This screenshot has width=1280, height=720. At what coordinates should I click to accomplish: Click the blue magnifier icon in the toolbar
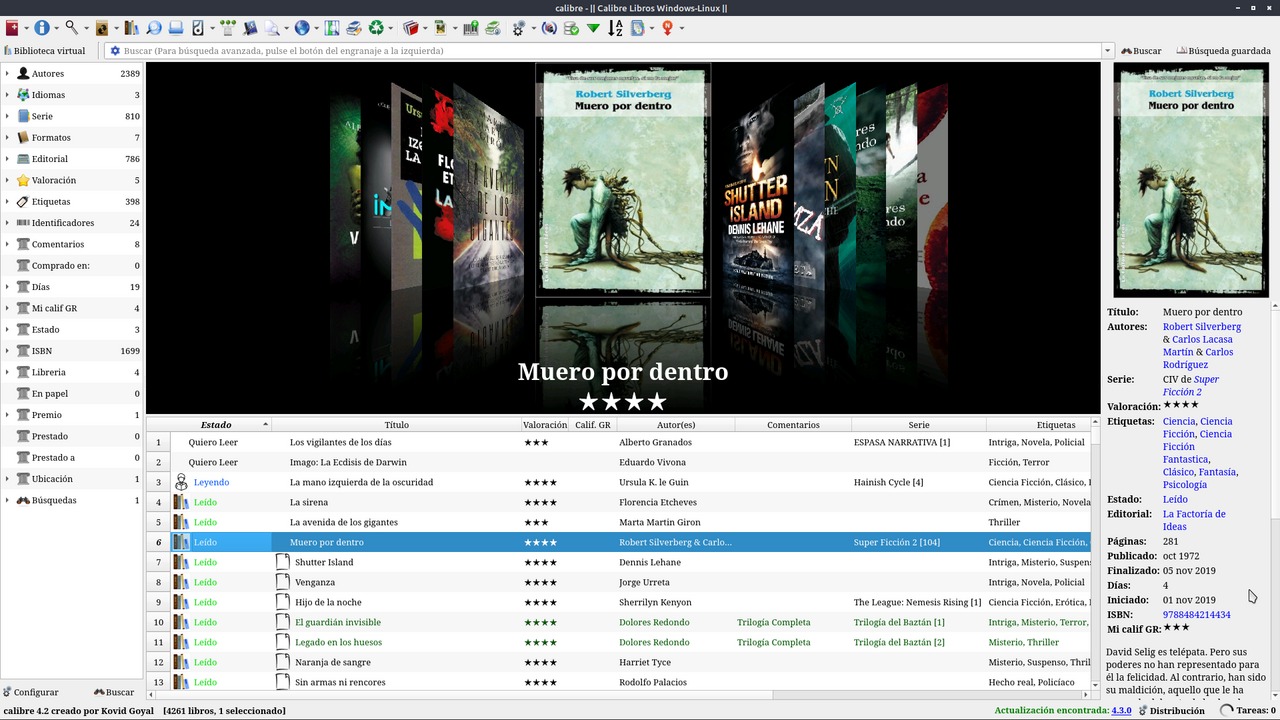154,28
